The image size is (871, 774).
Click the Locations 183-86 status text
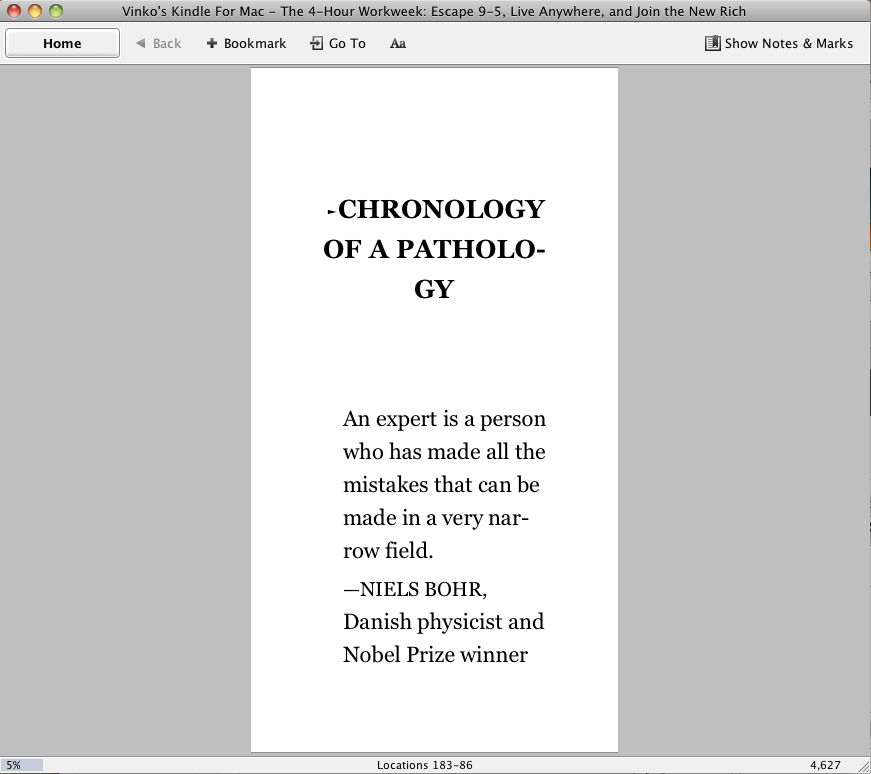pos(425,765)
